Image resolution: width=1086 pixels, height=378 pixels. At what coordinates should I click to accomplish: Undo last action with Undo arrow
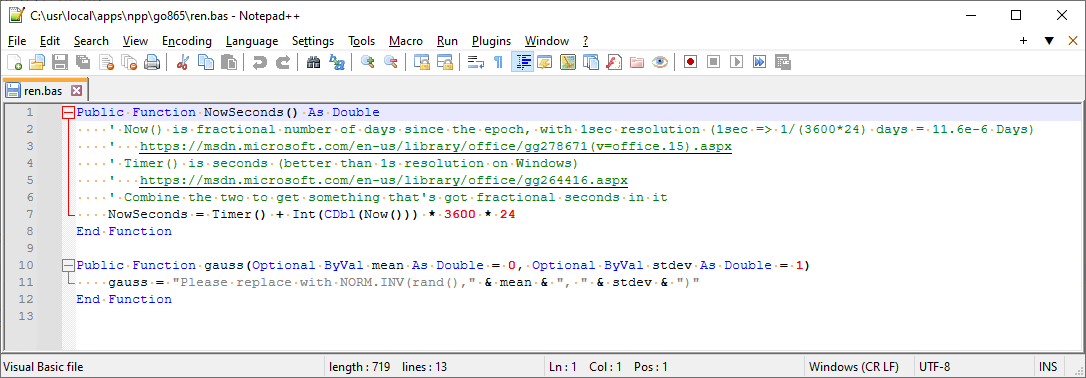260,62
